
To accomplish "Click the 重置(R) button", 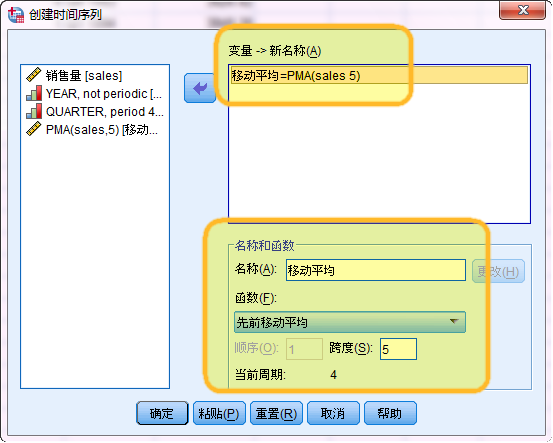I will (276, 413).
